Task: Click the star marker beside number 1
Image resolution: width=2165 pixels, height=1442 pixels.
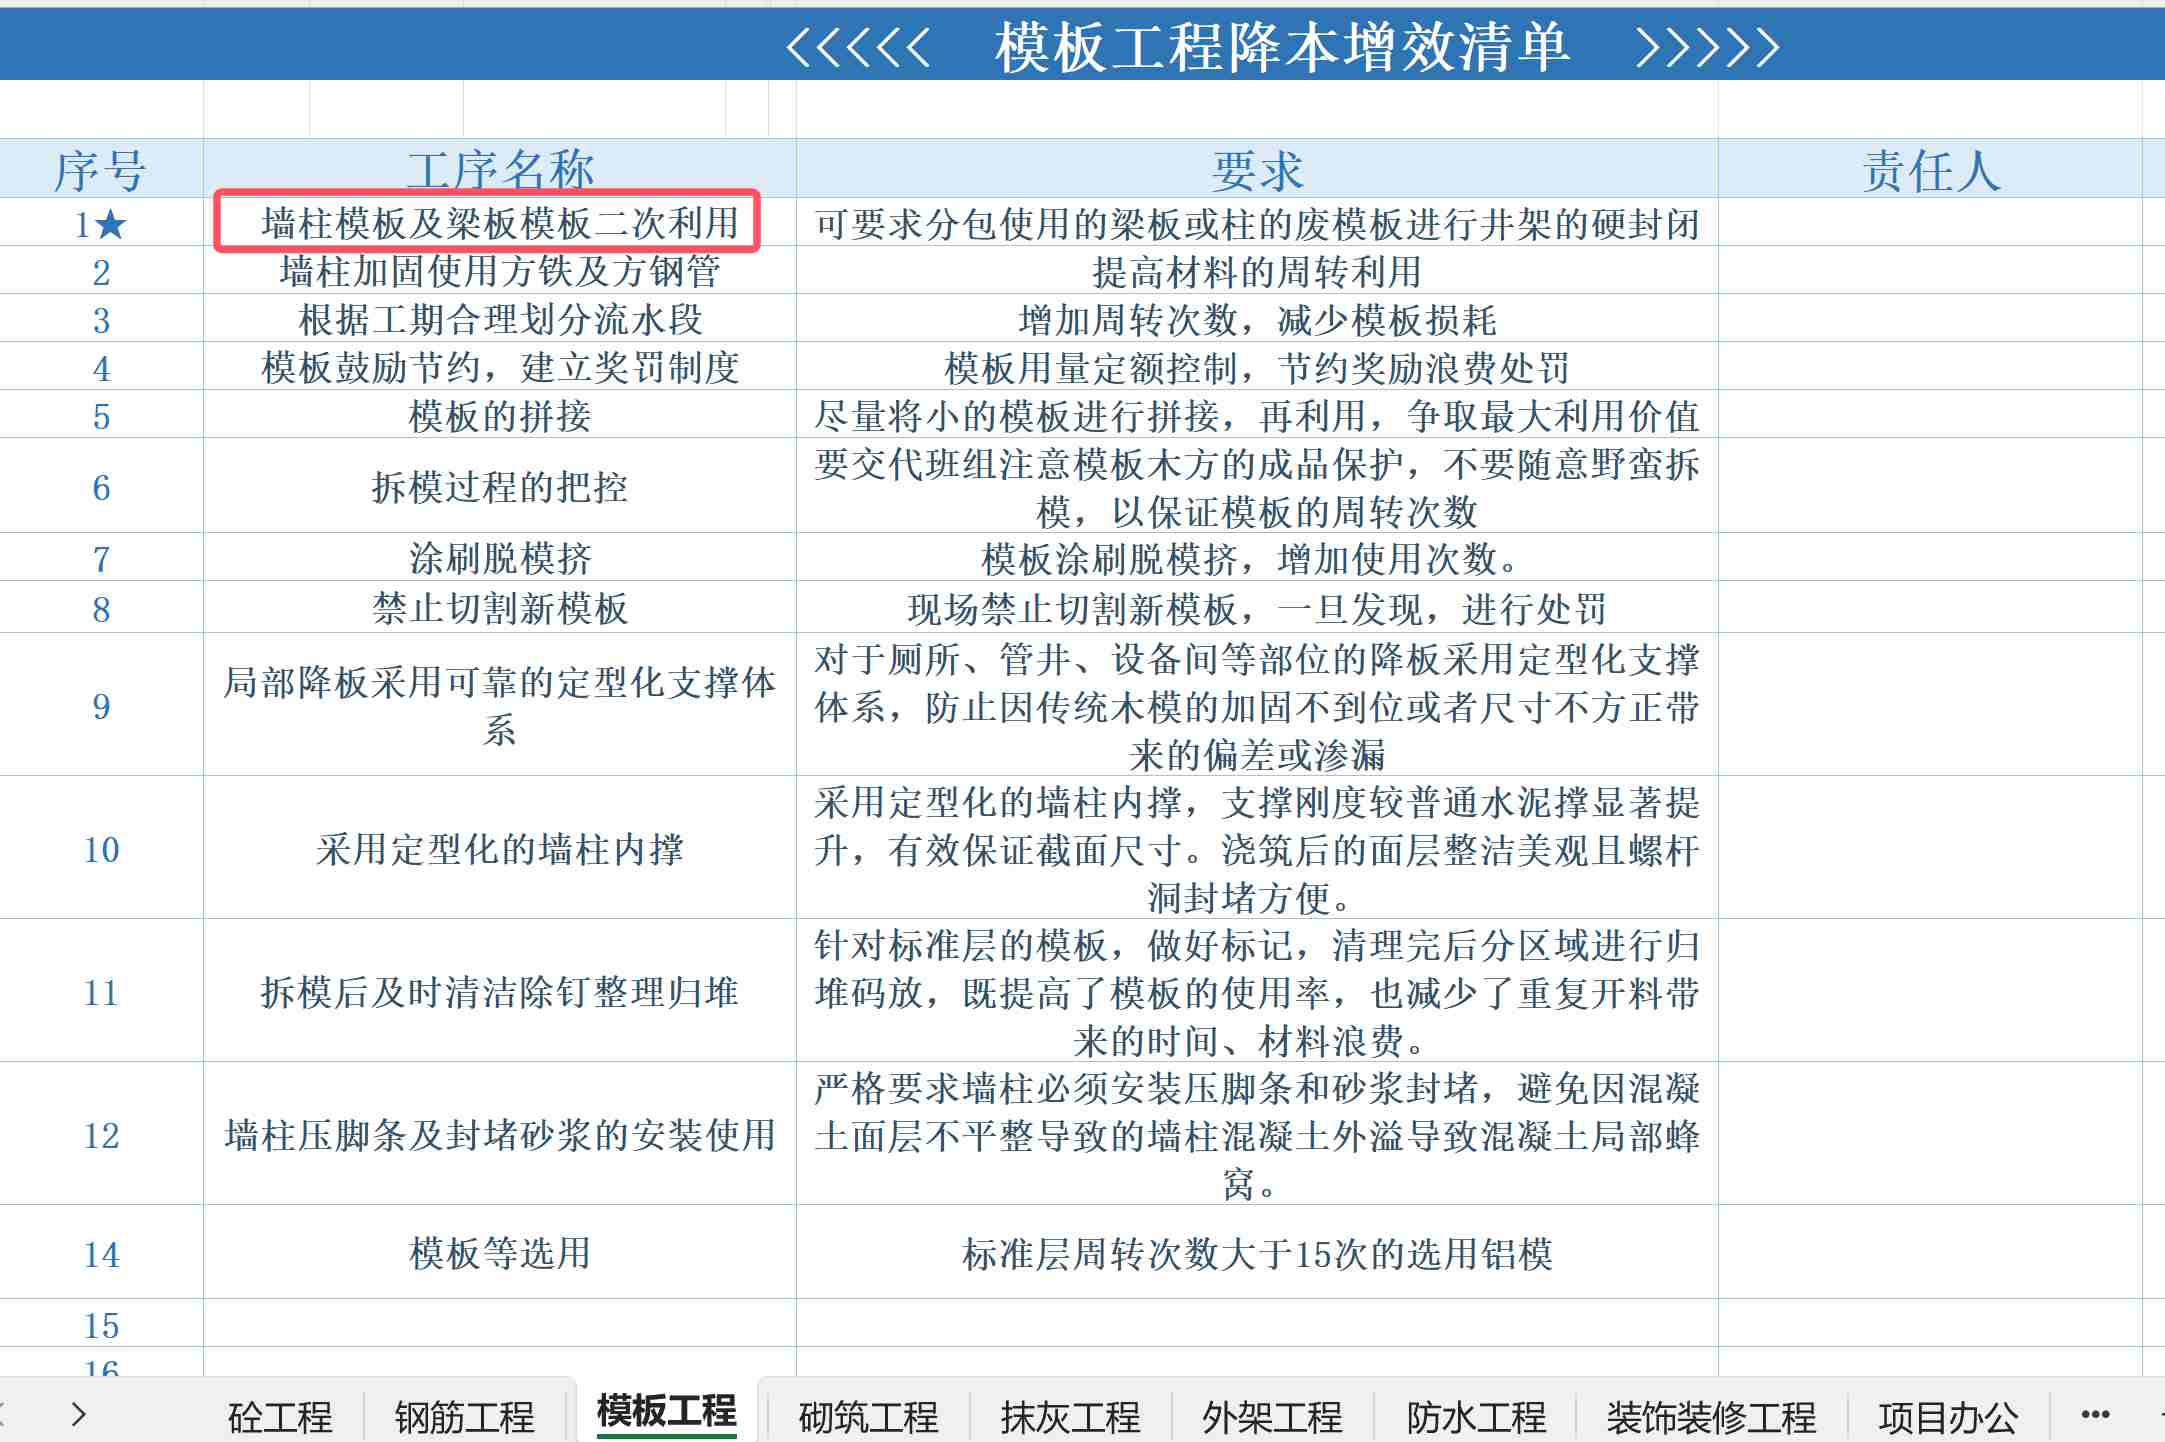Action: [111, 224]
